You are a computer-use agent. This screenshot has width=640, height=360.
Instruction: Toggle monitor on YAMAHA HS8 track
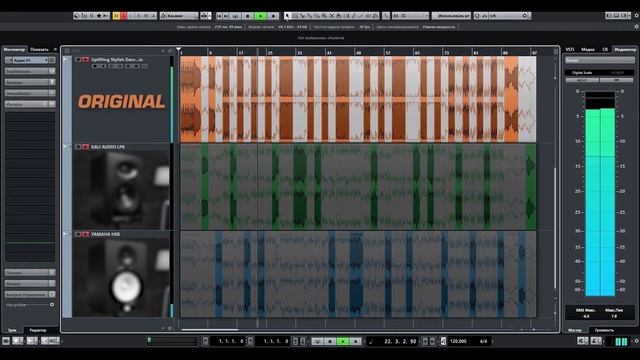pyautogui.click(x=78, y=234)
